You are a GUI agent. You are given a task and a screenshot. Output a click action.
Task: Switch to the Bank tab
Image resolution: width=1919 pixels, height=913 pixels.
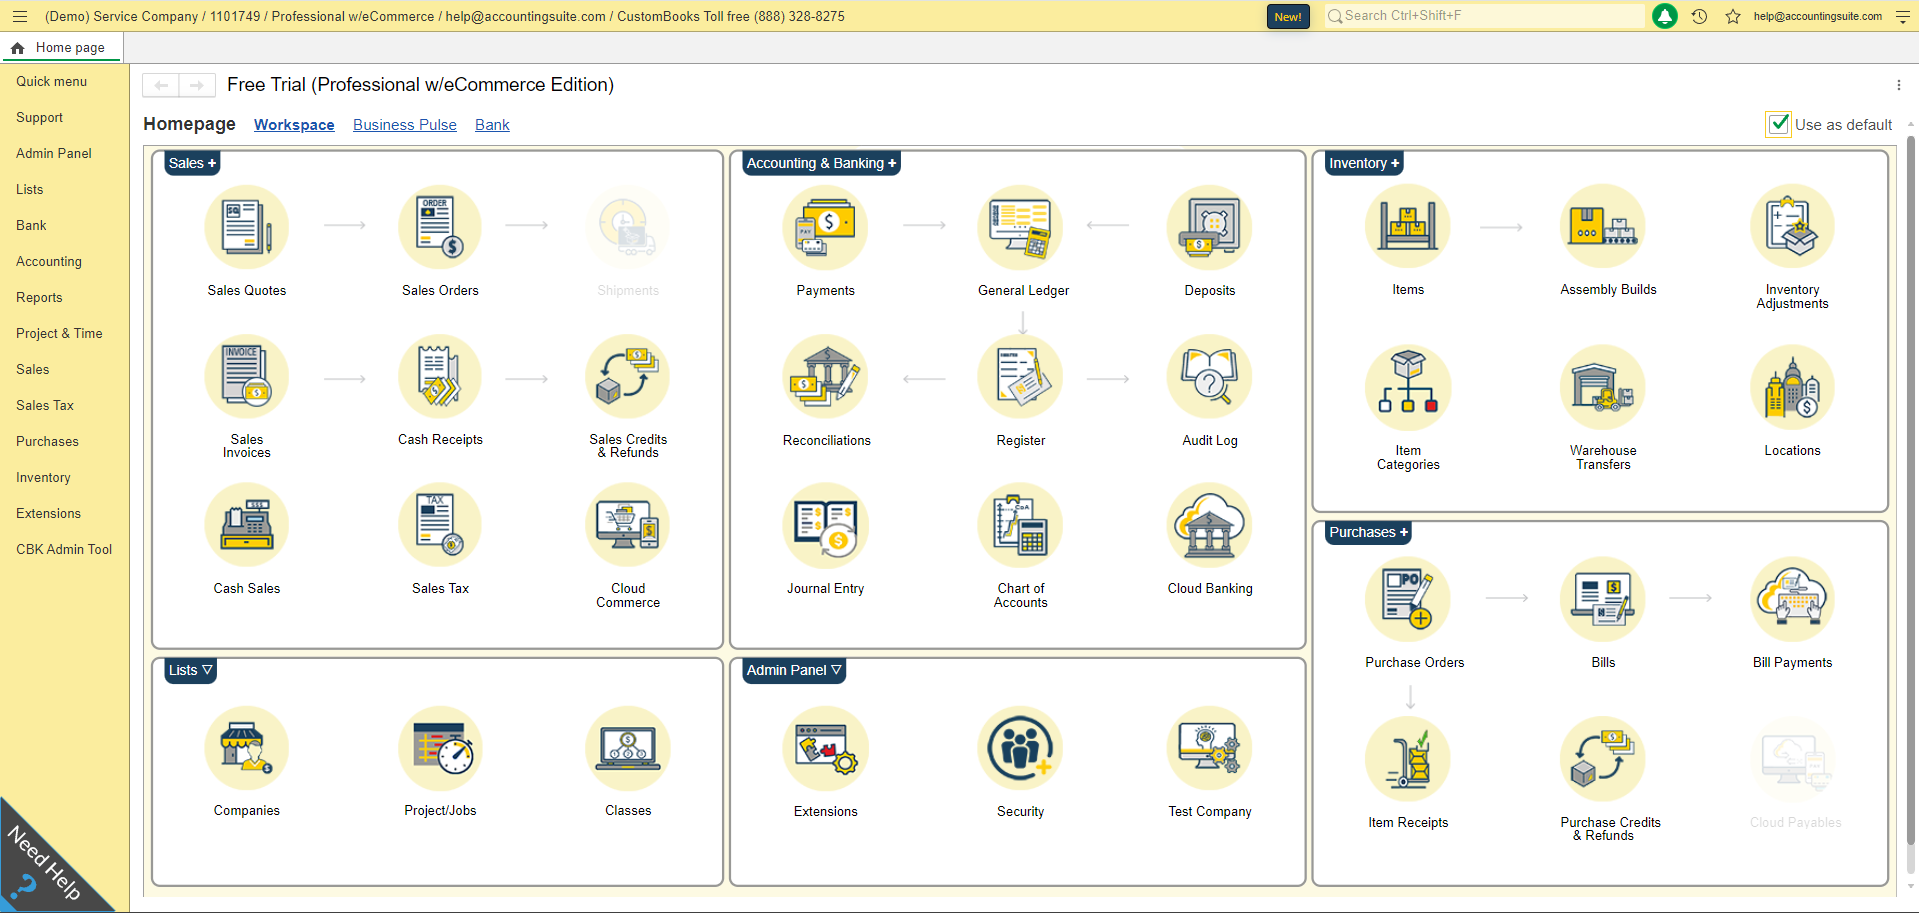[492, 125]
